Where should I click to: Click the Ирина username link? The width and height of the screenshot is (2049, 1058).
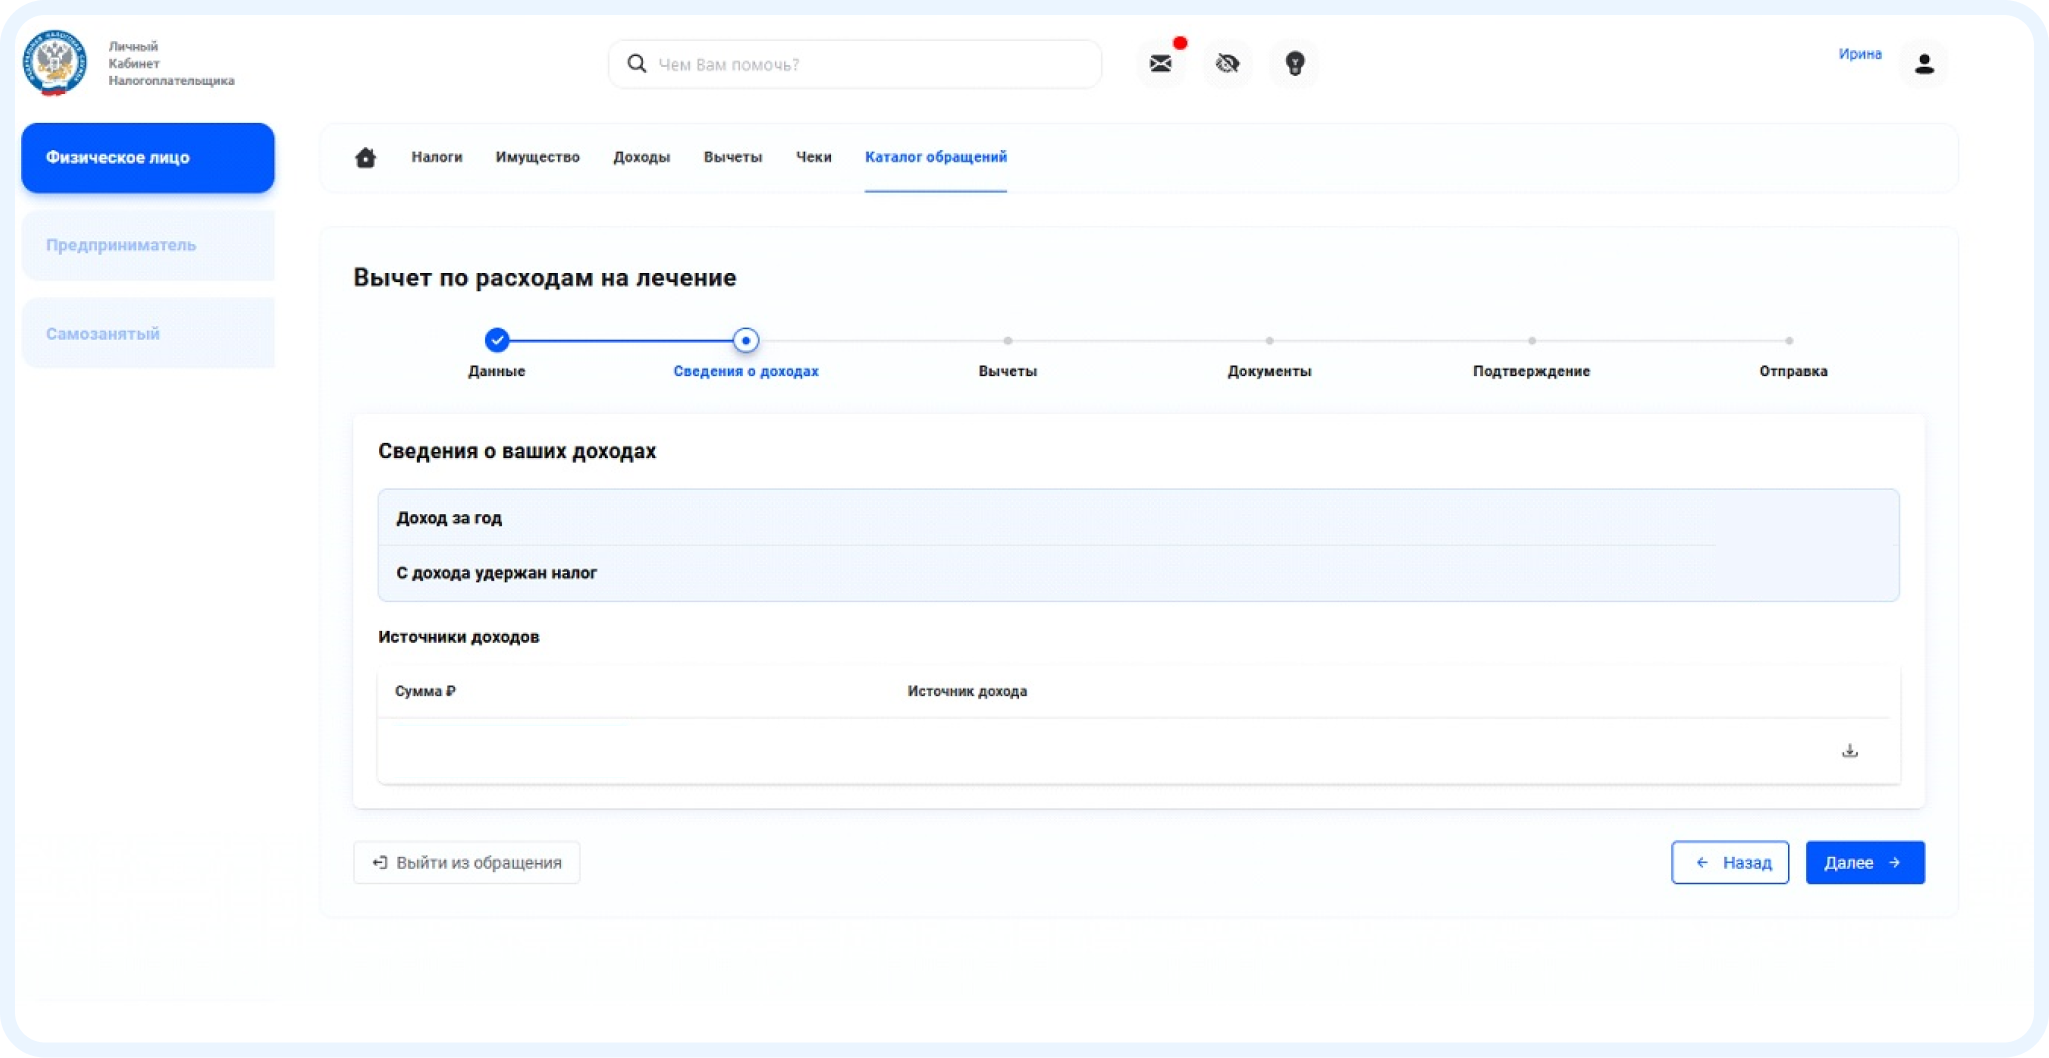tap(1859, 54)
